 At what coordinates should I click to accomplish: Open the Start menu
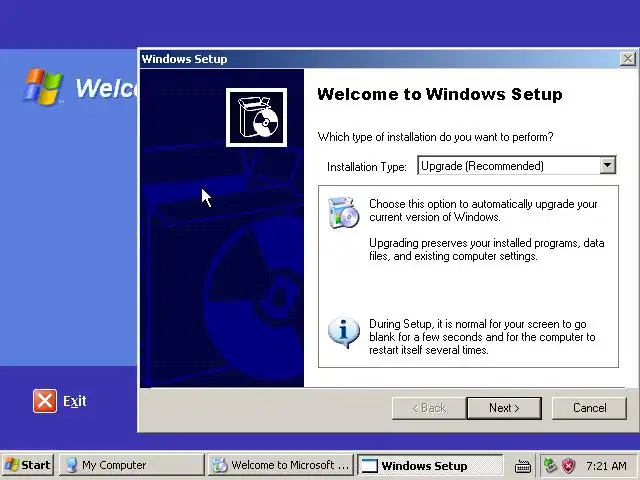click(28, 464)
